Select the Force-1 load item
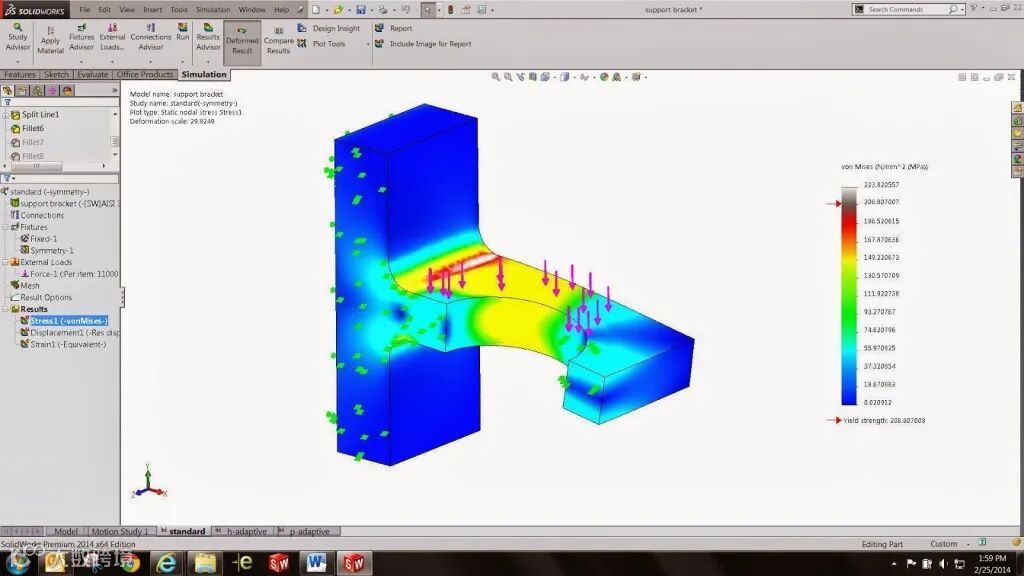Image resolution: width=1024 pixels, height=576 pixels. pyautogui.click(x=70, y=274)
